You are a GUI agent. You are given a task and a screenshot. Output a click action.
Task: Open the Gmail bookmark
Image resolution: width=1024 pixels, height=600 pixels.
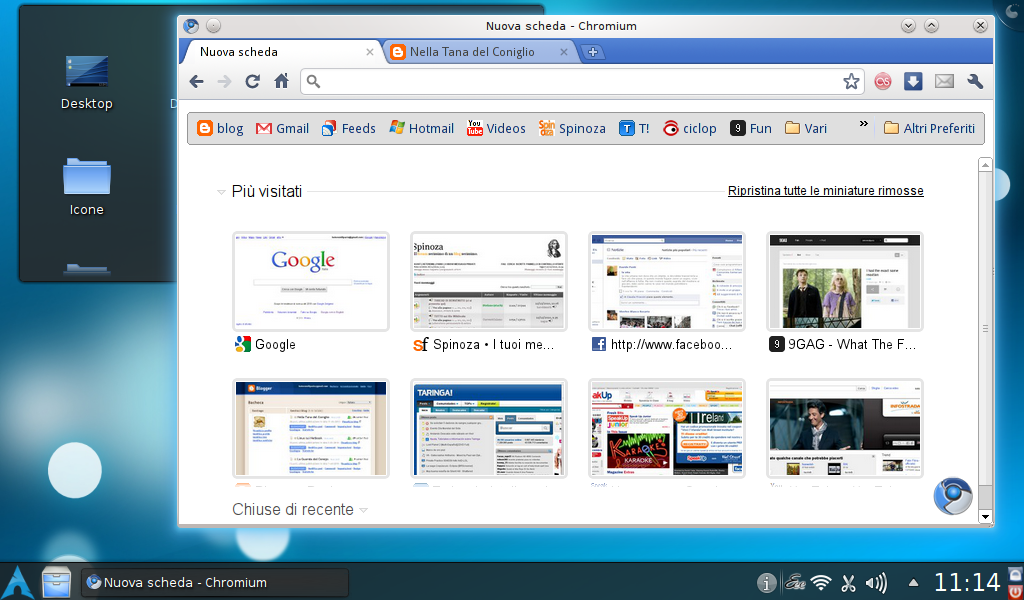tap(282, 129)
